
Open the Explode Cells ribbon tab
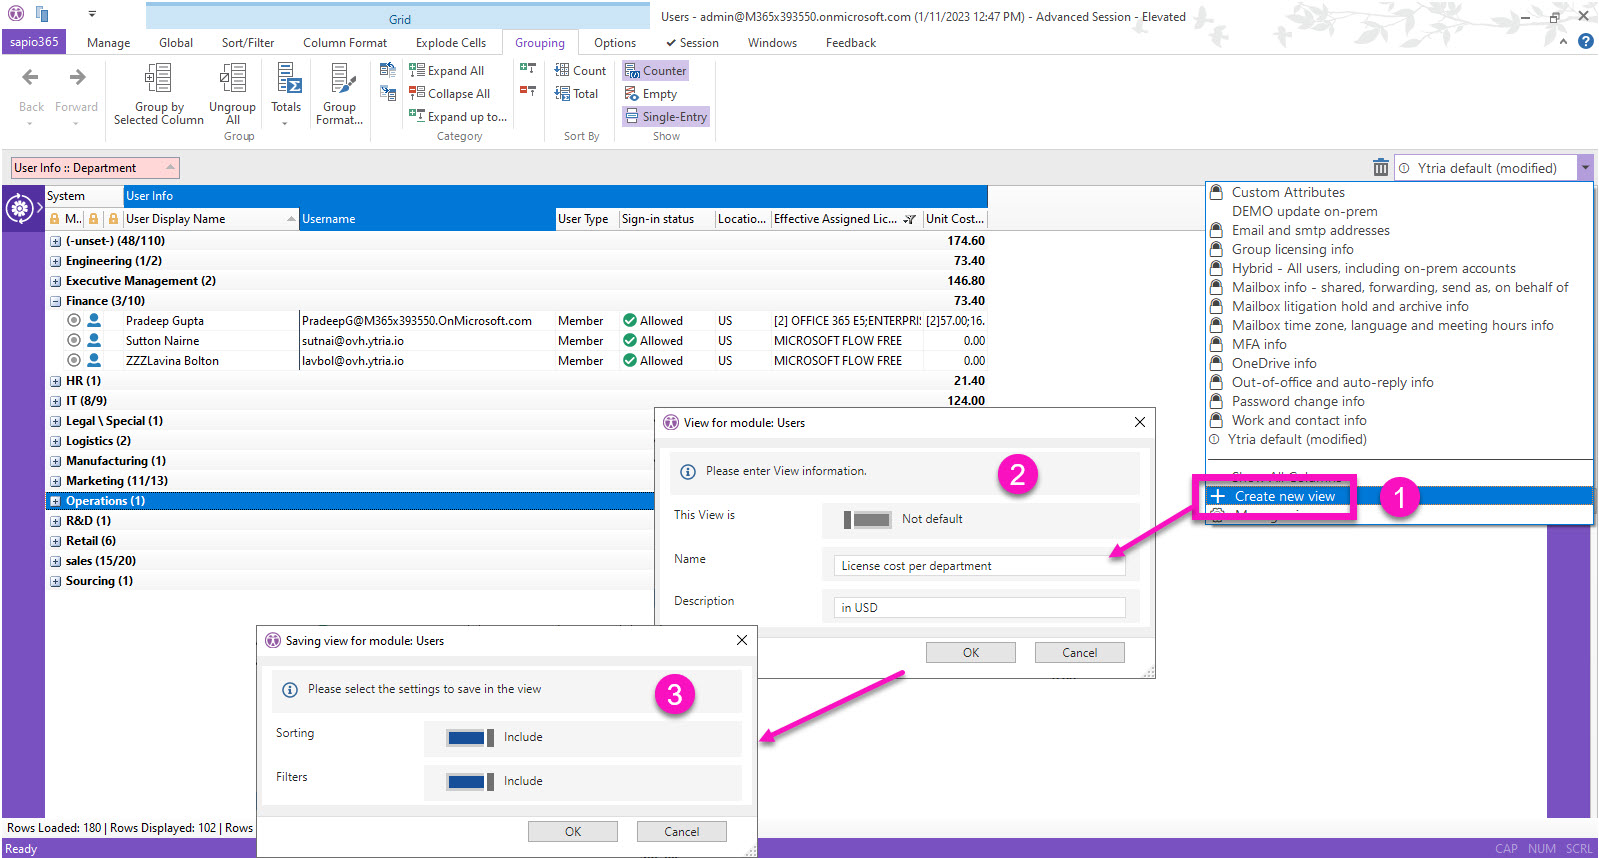pos(451,42)
